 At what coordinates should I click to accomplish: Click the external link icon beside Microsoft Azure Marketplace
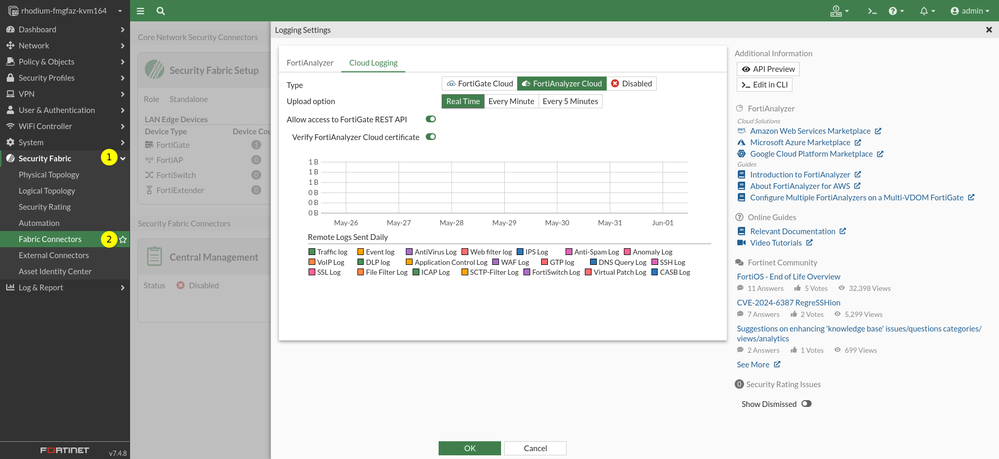858,143
